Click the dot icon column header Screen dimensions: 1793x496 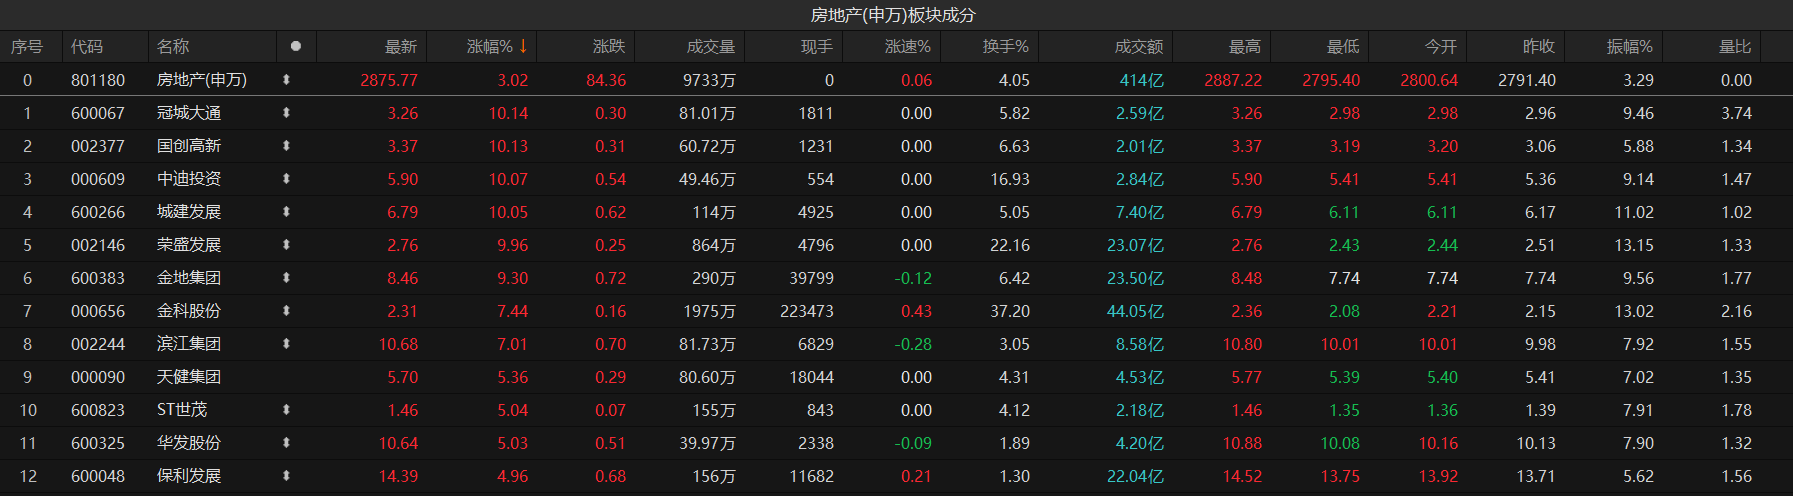pyautogui.click(x=296, y=46)
